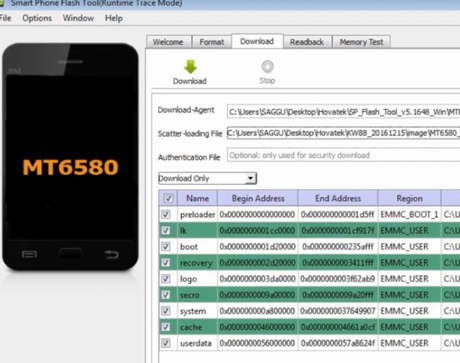
Task: Switch to the Format tab
Action: coord(212,42)
